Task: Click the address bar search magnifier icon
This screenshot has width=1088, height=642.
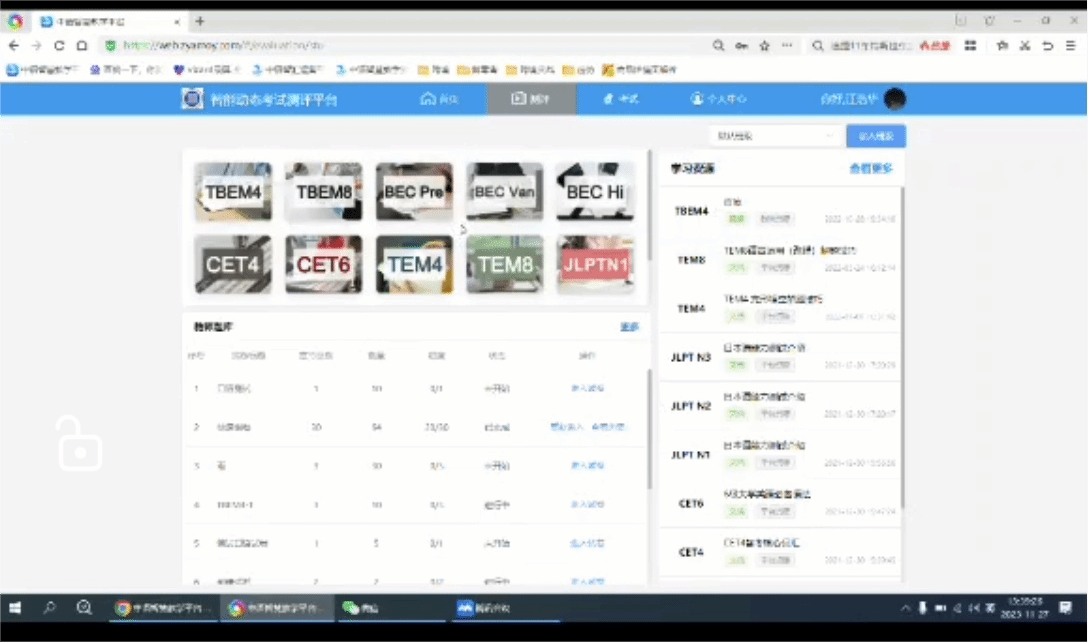Action: [x=718, y=46]
